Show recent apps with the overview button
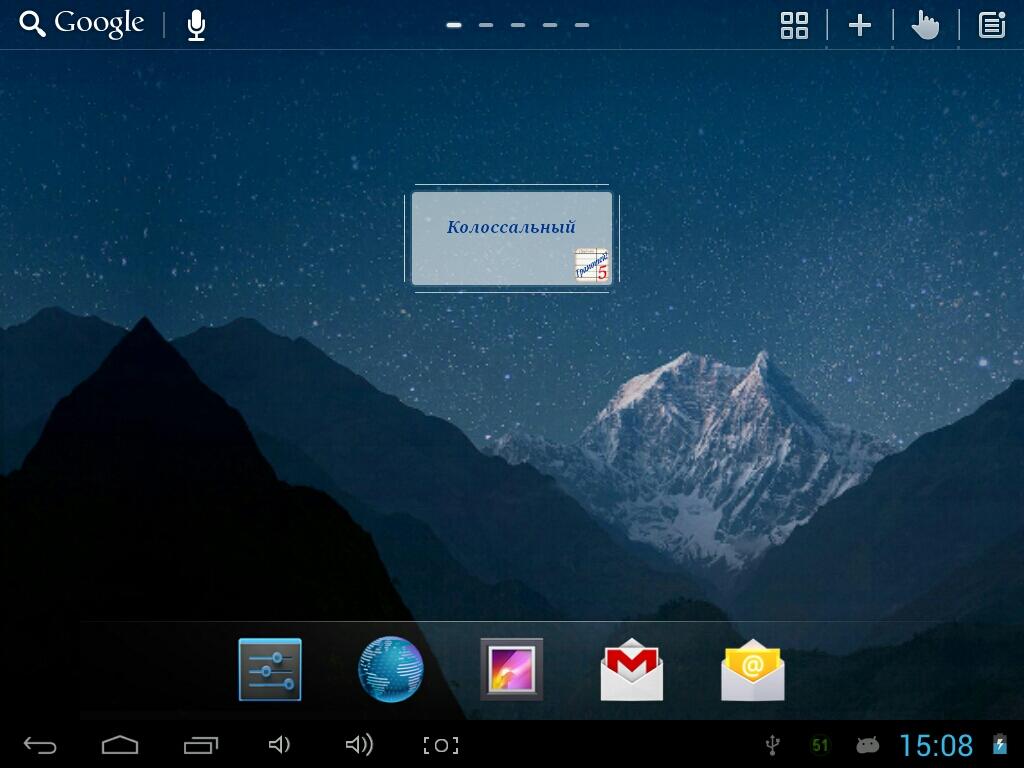1024x768 pixels. pos(200,745)
